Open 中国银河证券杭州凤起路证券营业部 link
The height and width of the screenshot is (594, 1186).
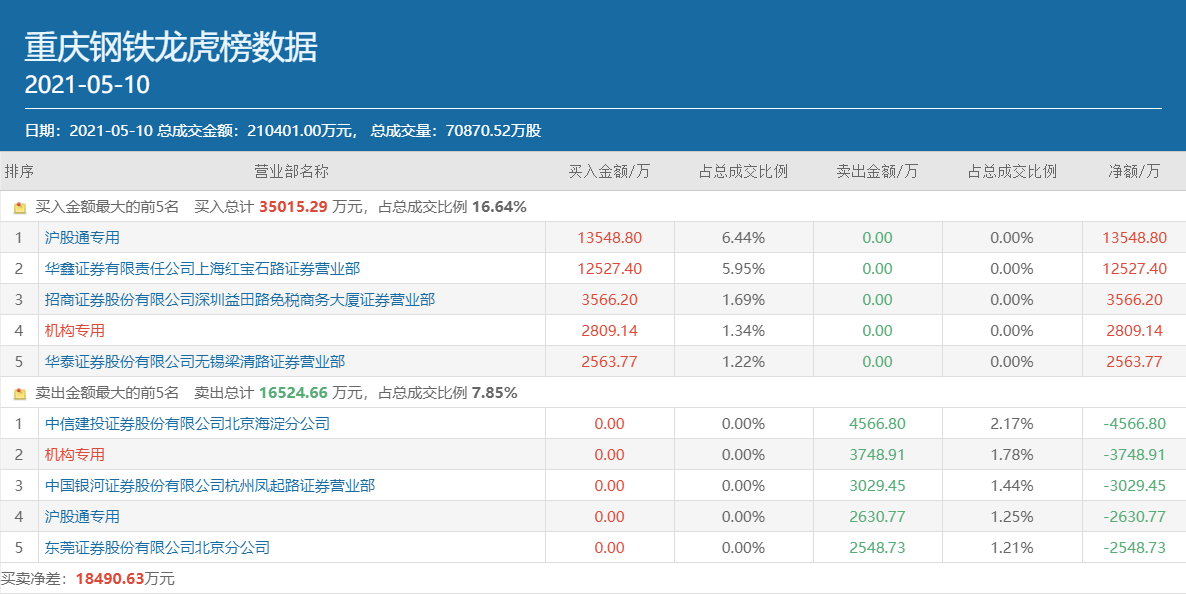[x=210, y=486]
